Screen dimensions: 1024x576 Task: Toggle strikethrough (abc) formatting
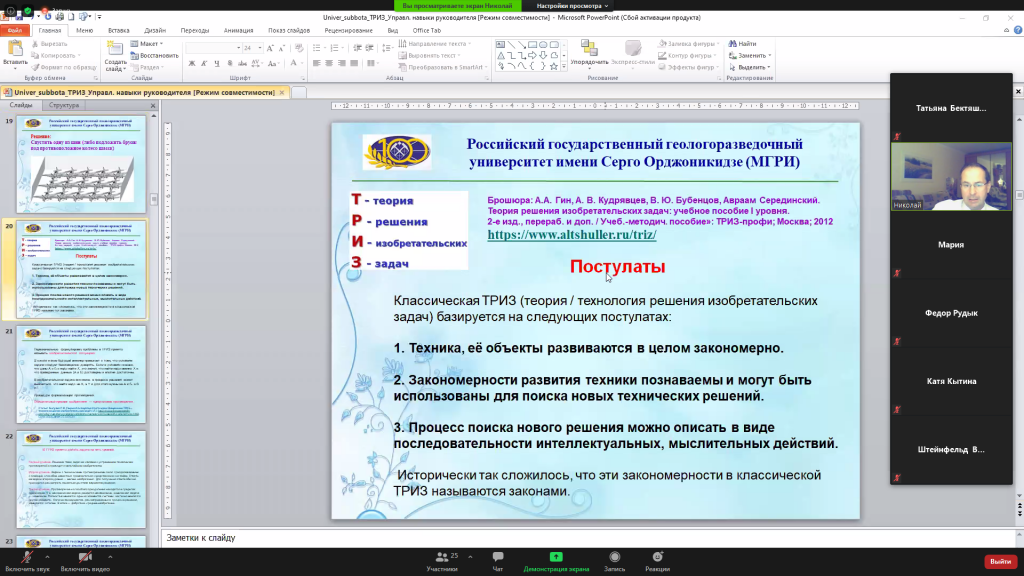pyautogui.click(x=242, y=63)
